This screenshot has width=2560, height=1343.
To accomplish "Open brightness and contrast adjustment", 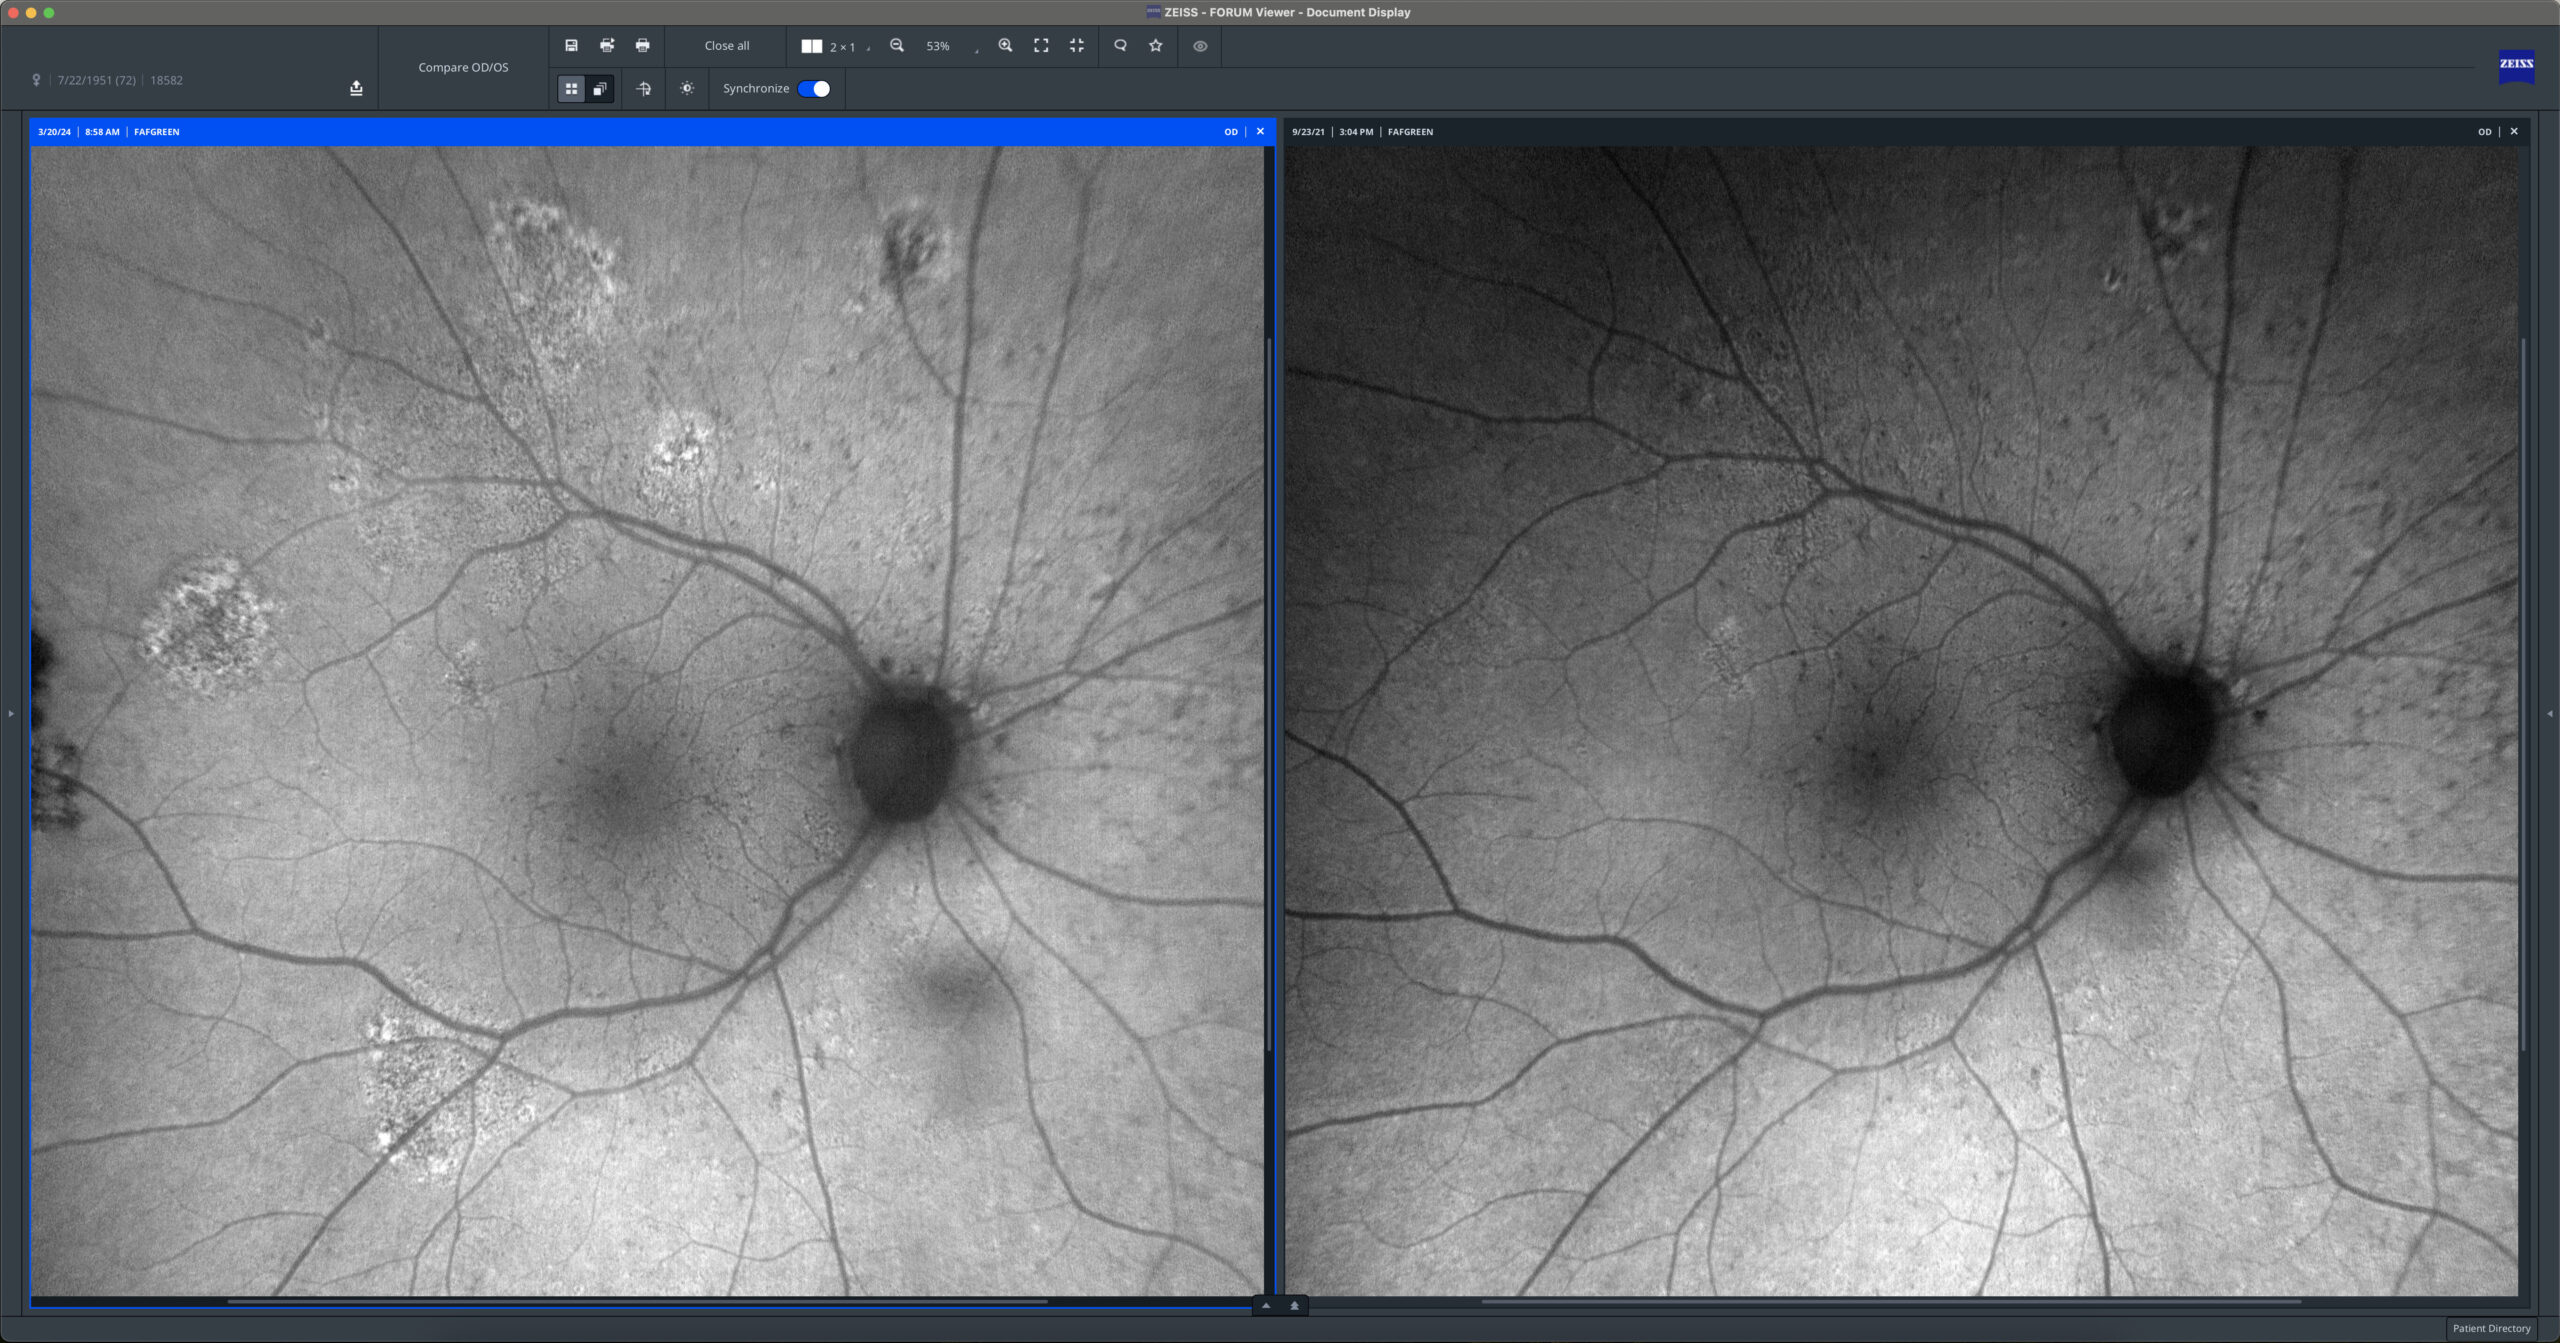I will tap(687, 89).
